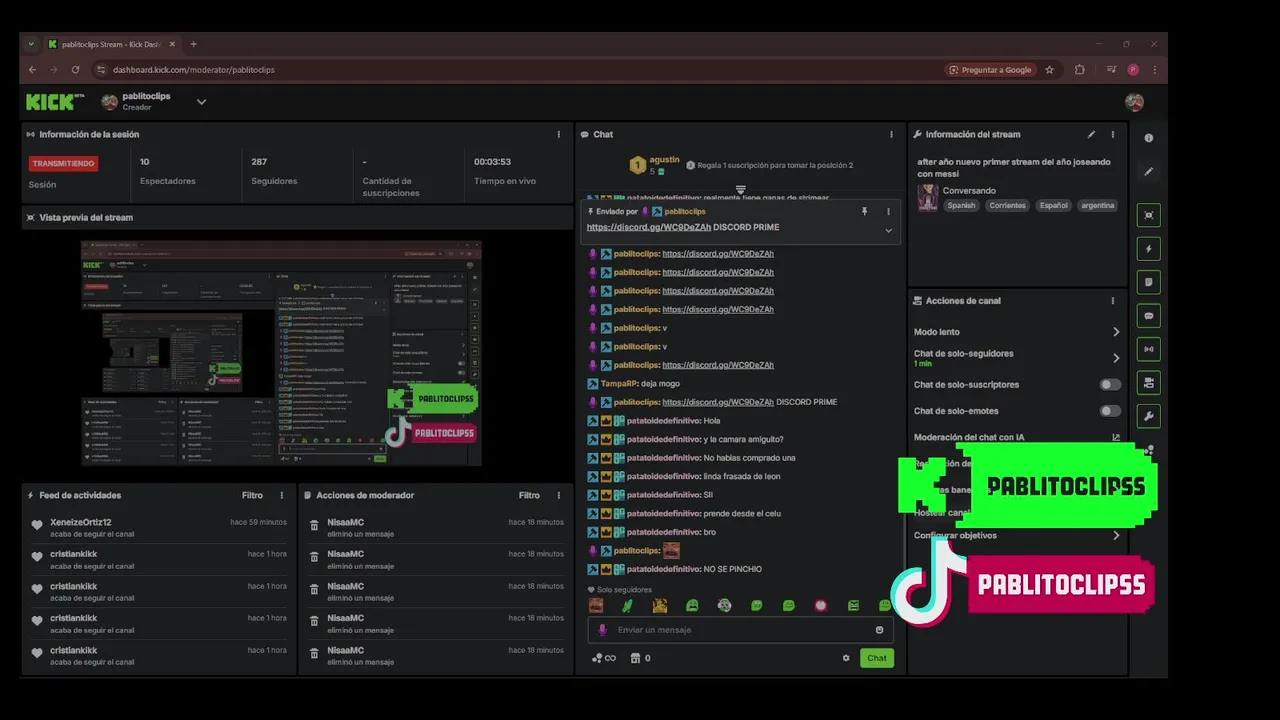Open Moderación del chat con IA external link

pyautogui.click(x=1116, y=437)
